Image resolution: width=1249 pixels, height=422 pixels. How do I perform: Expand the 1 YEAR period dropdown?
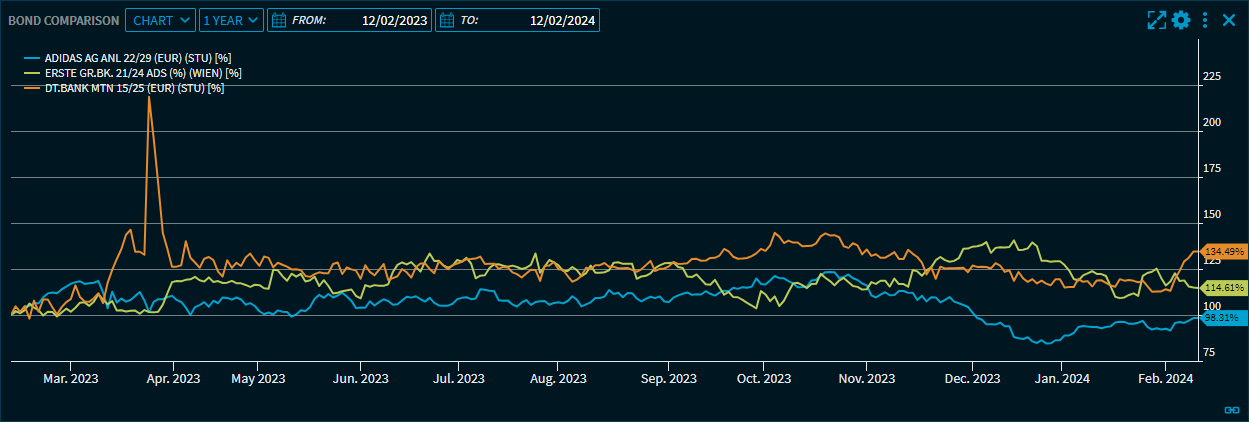[x=231, y=20]
